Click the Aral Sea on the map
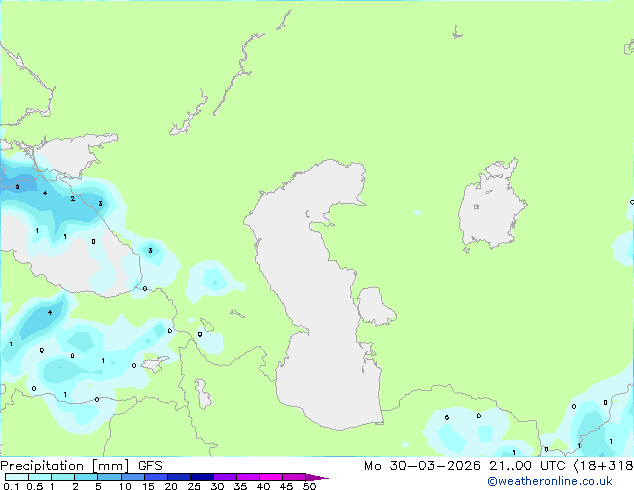The width and height of the screenshot is (634, 490). tap(491, 206)
